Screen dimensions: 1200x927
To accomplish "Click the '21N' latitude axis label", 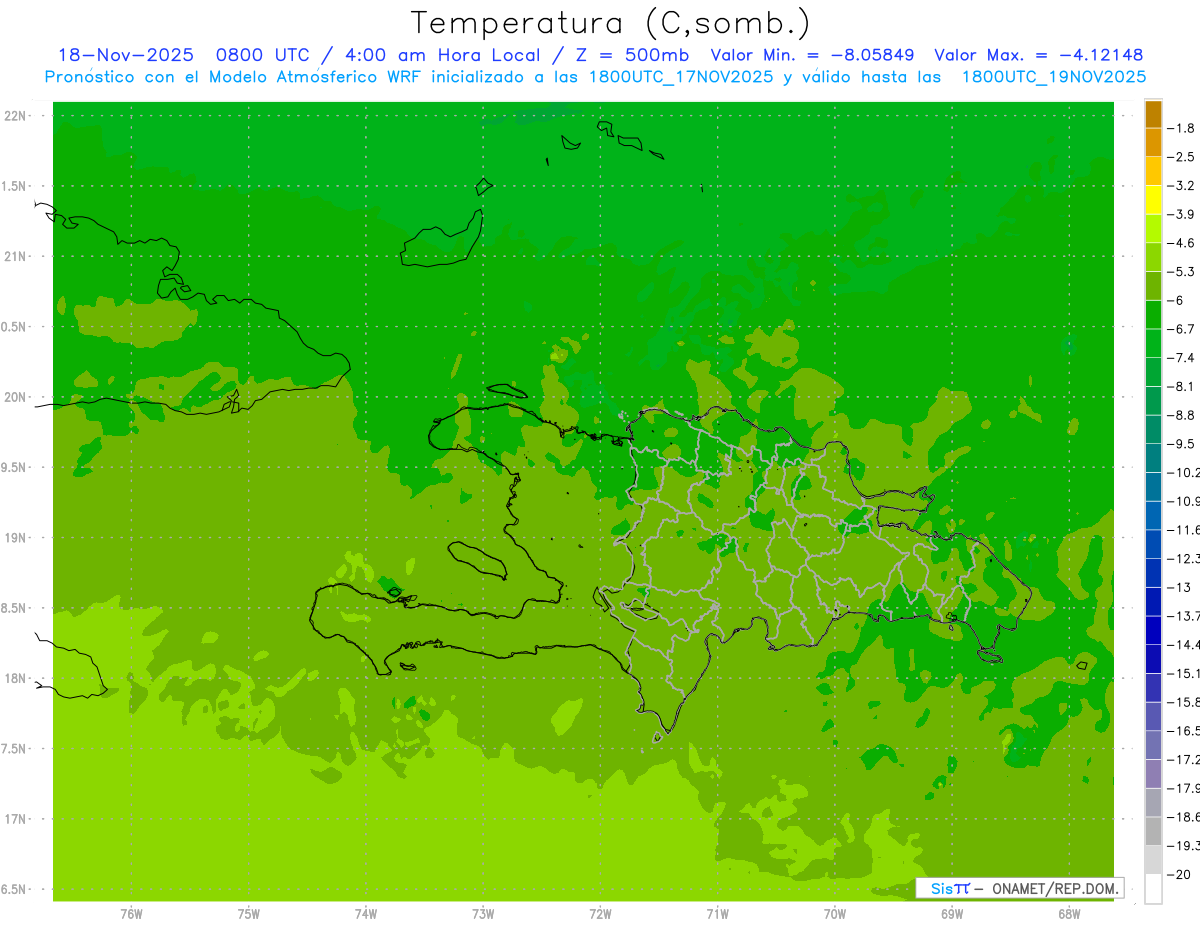I will (x=16, y=257).
